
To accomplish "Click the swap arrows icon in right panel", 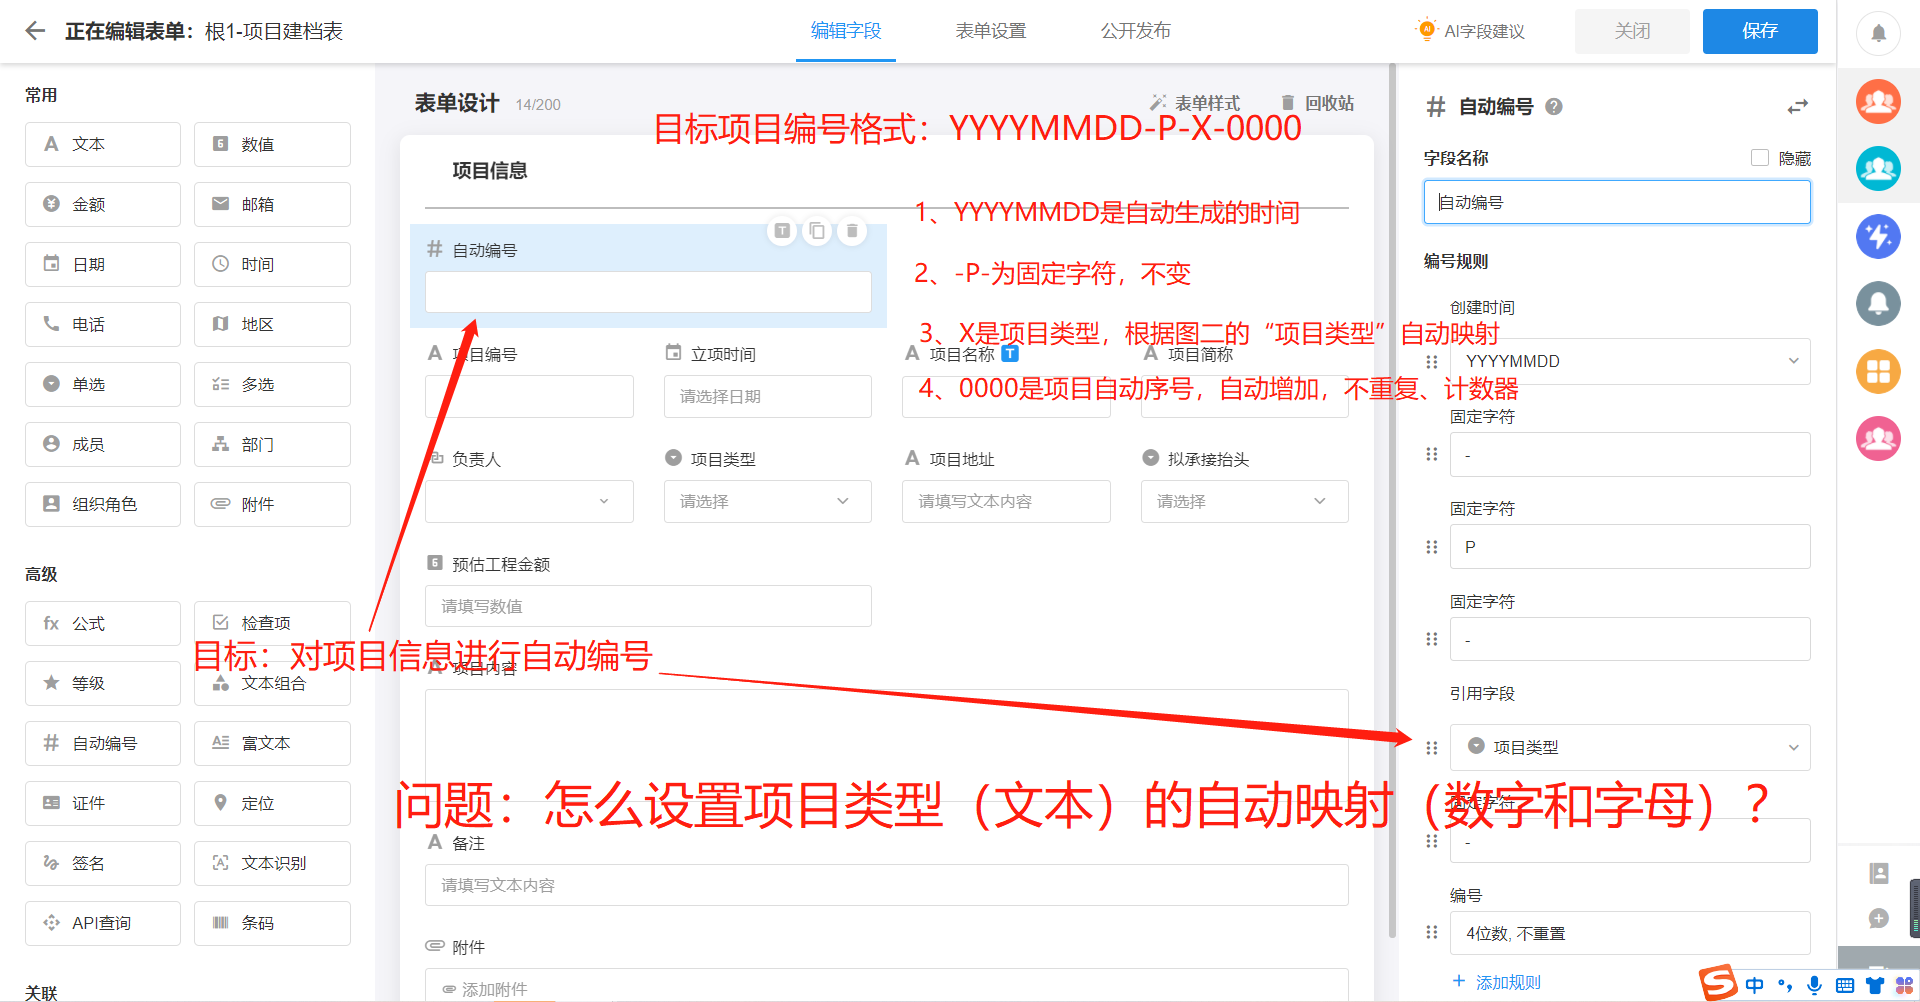I will (1798, 106).
